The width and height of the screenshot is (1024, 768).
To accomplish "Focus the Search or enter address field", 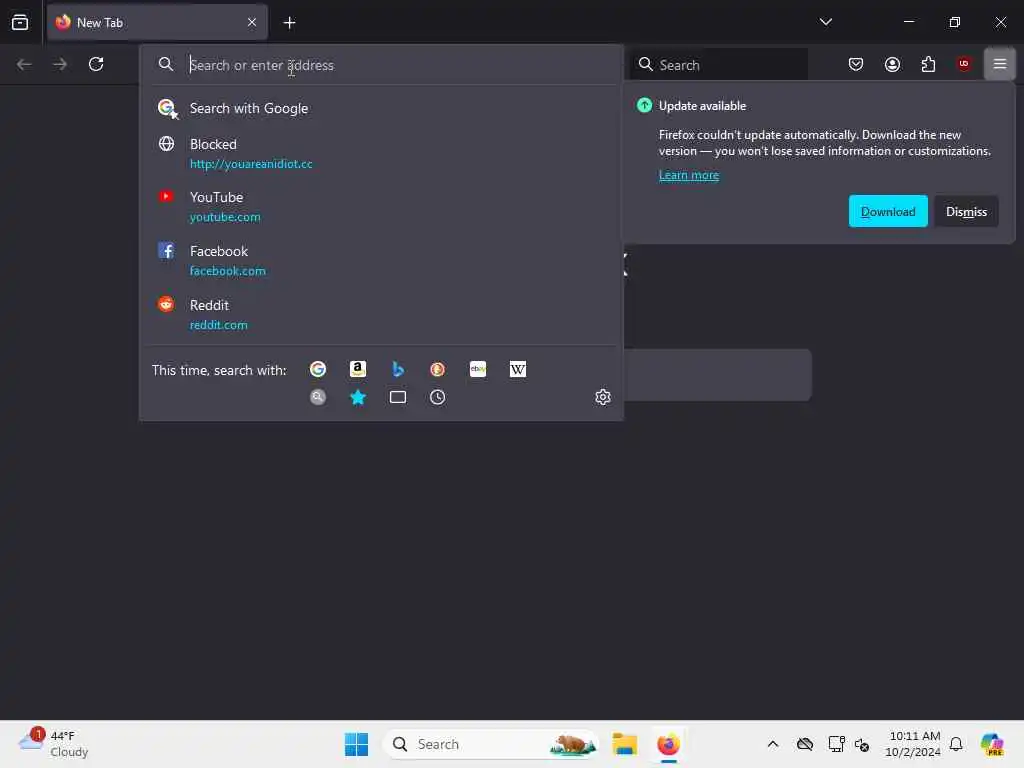I will pyautogui.click(x=381, y=65).
